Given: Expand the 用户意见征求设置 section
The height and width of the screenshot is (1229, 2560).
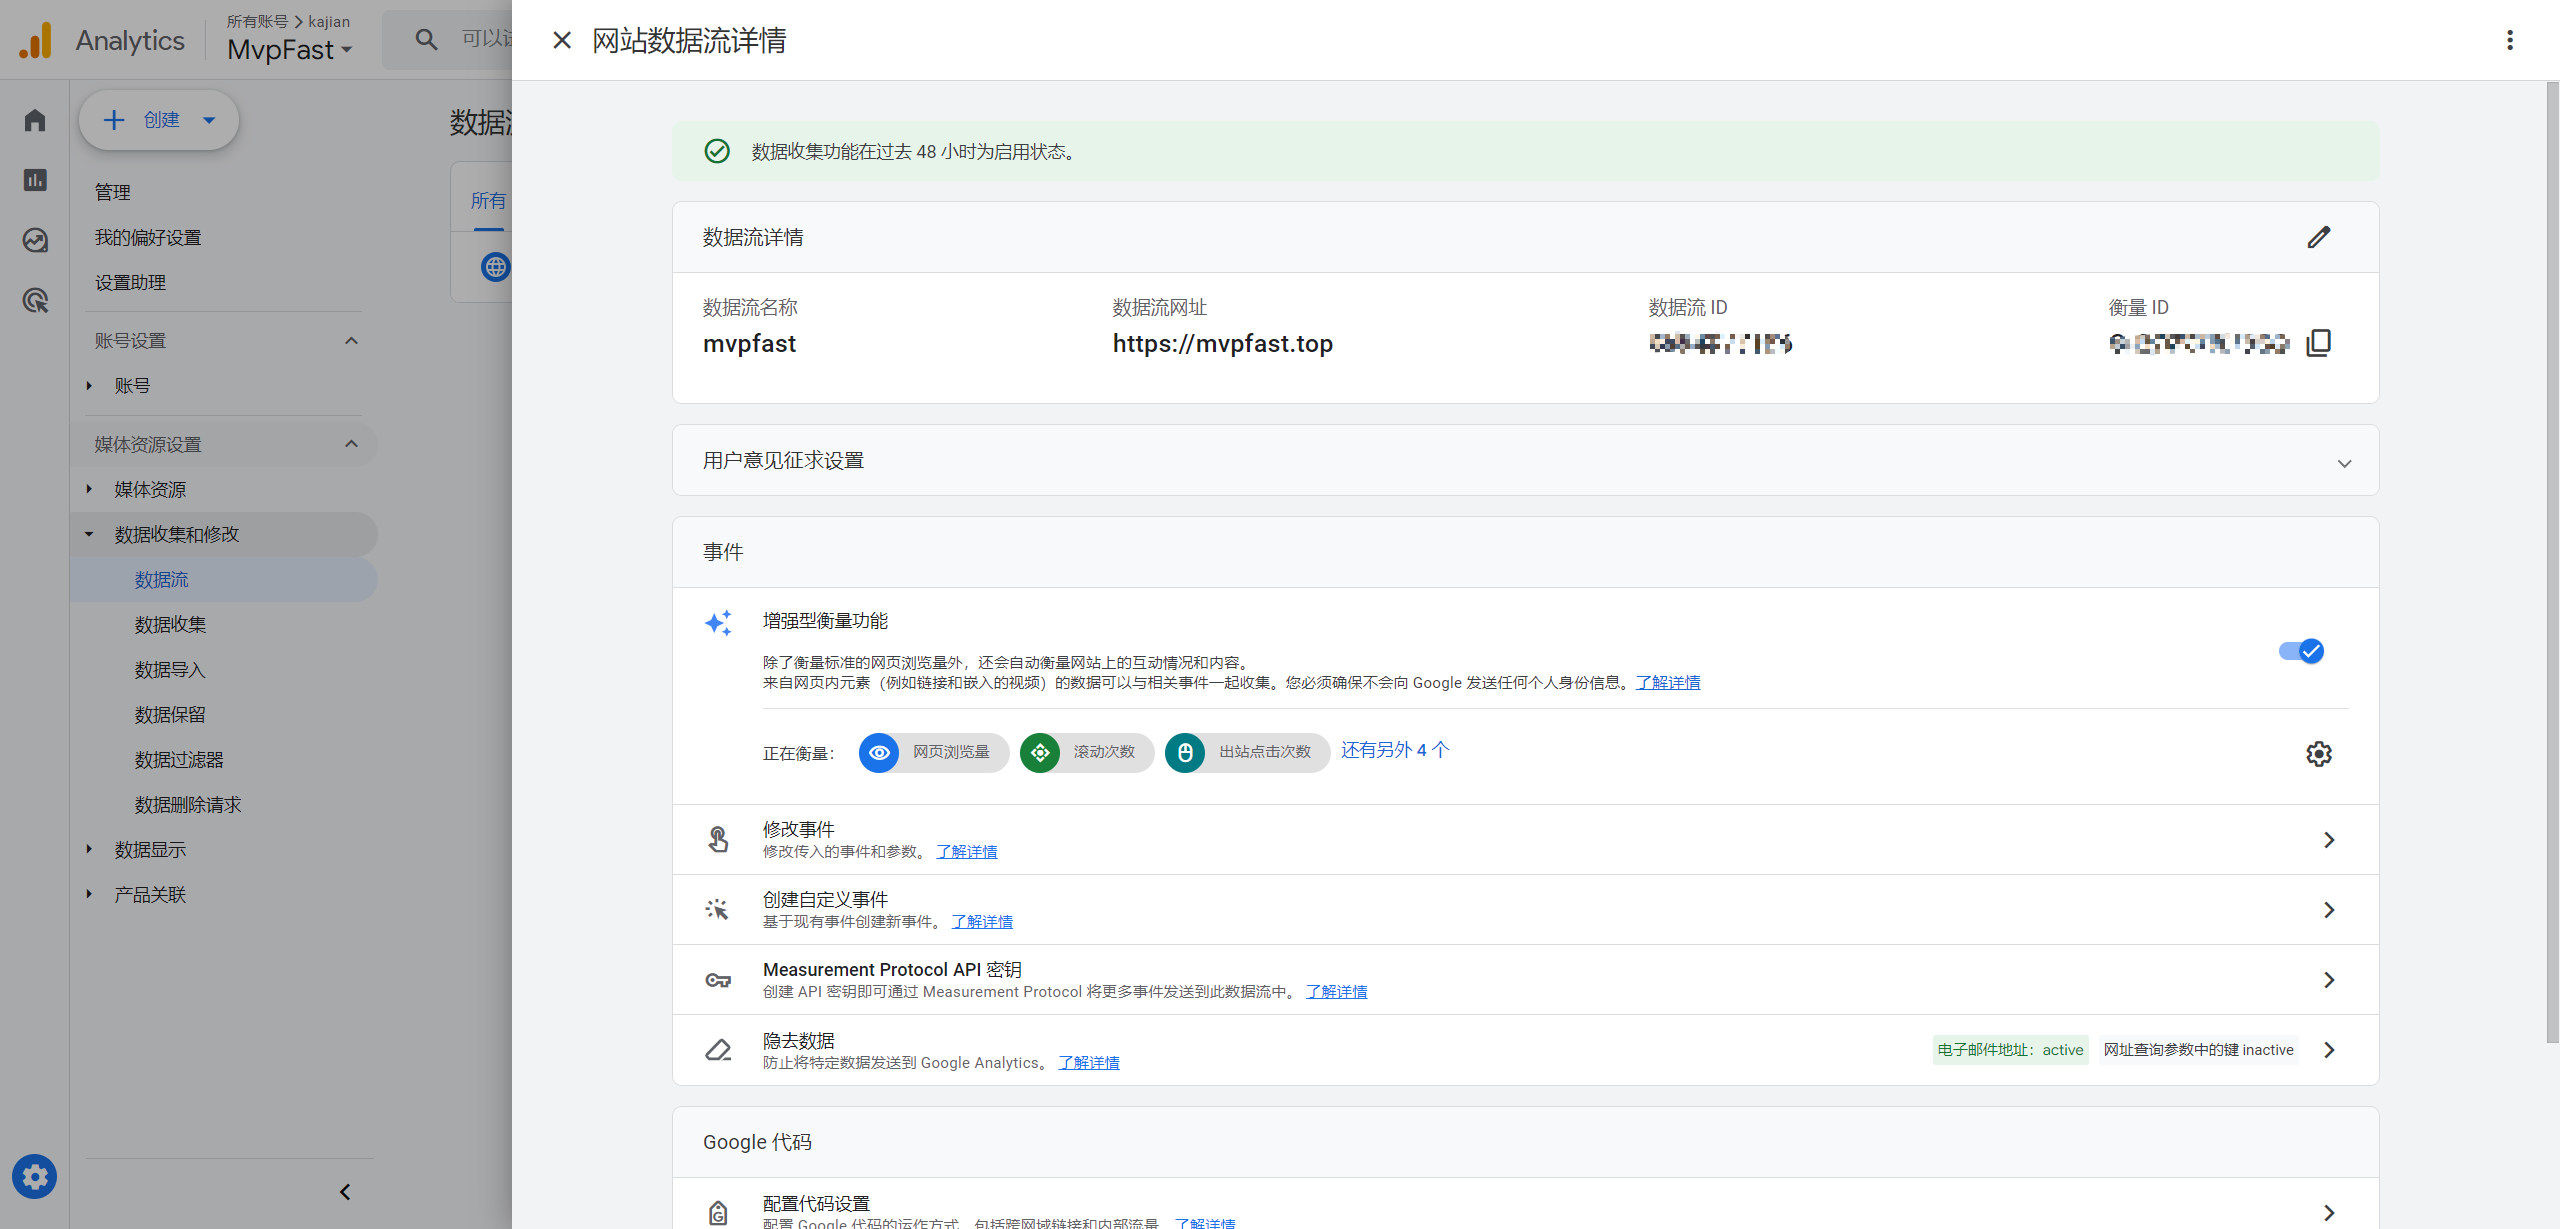Looking at the screenshot, I should 2345,463.
